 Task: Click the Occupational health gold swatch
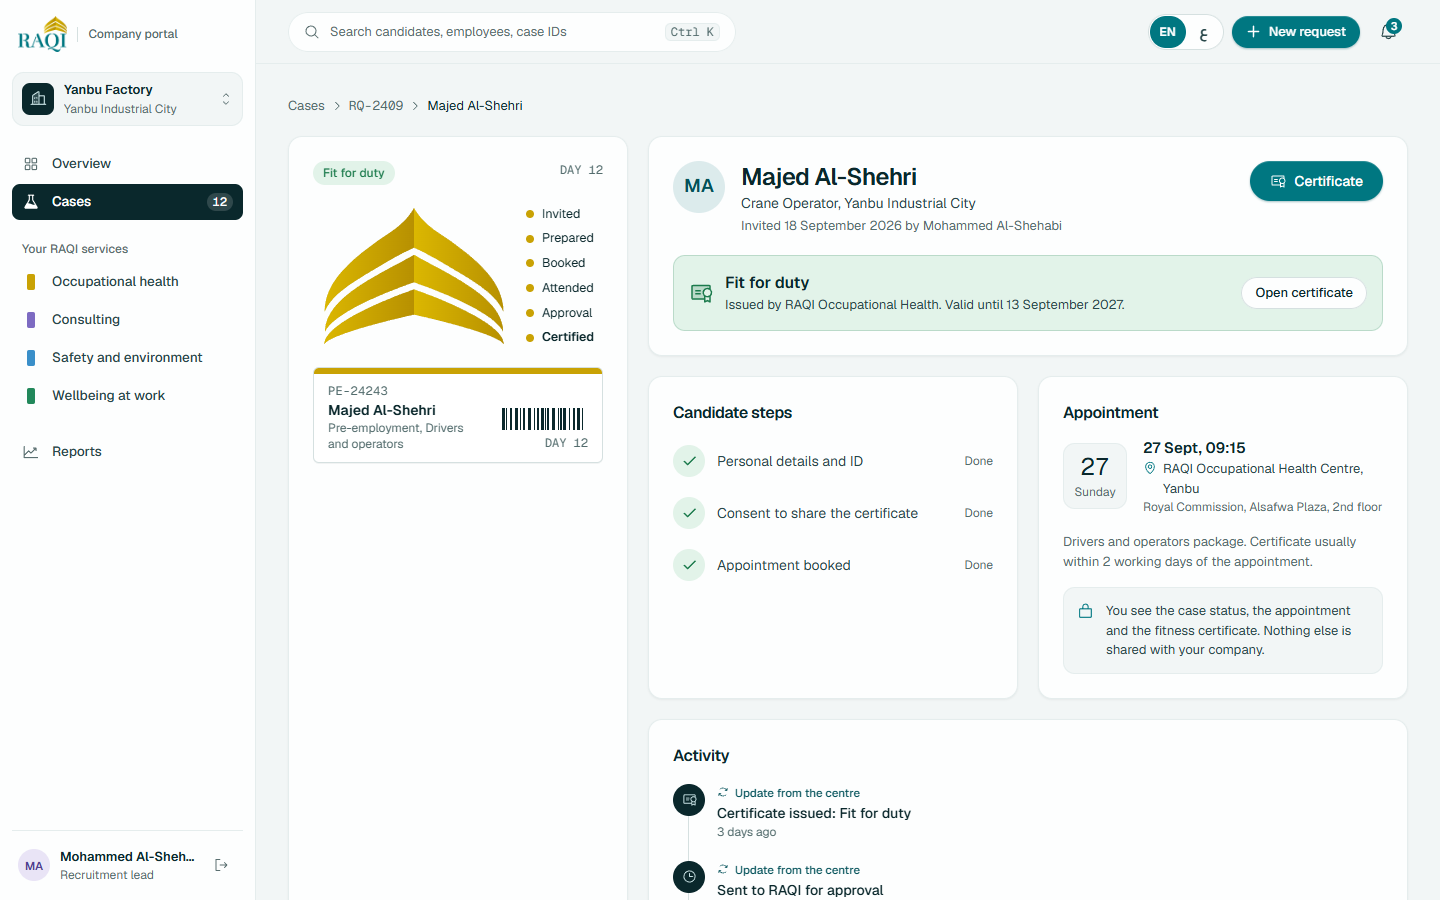click(31, 282)
